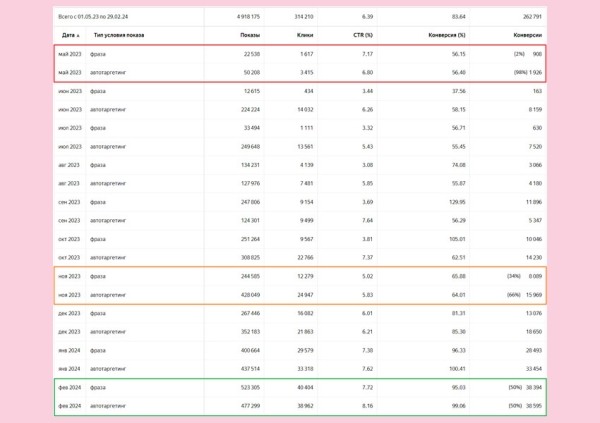600x423 pixels.
Task: Click conversion rate 105.01 in окт 2023
Action: pyautogui.click(x=457, y=239)
